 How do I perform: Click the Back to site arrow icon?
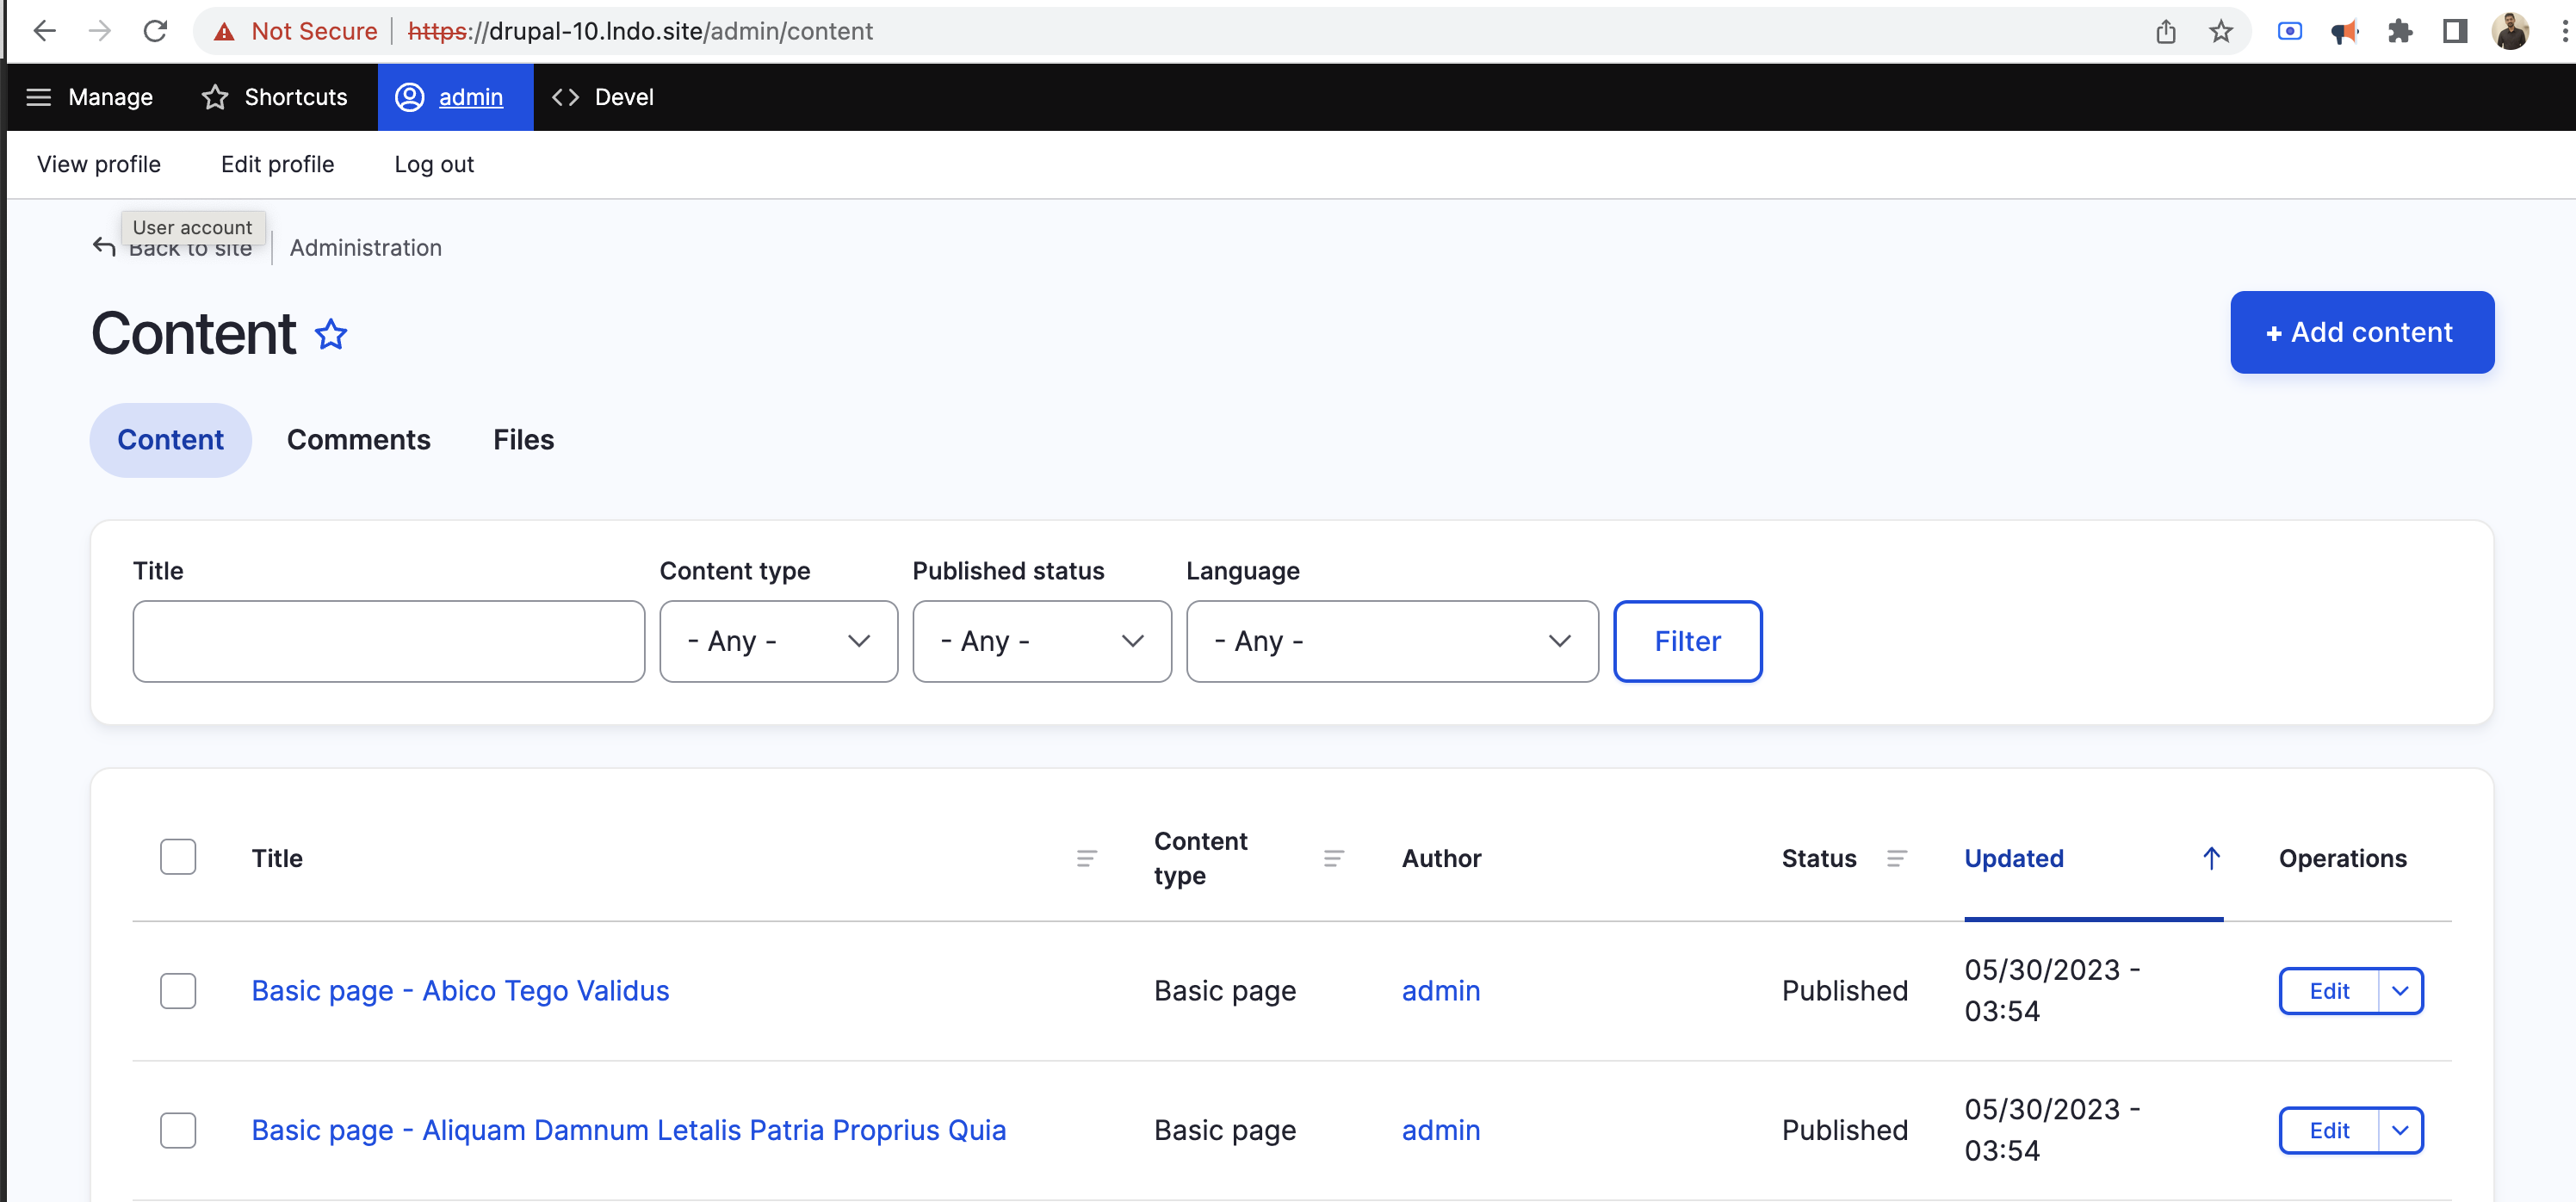coord(103,246)
